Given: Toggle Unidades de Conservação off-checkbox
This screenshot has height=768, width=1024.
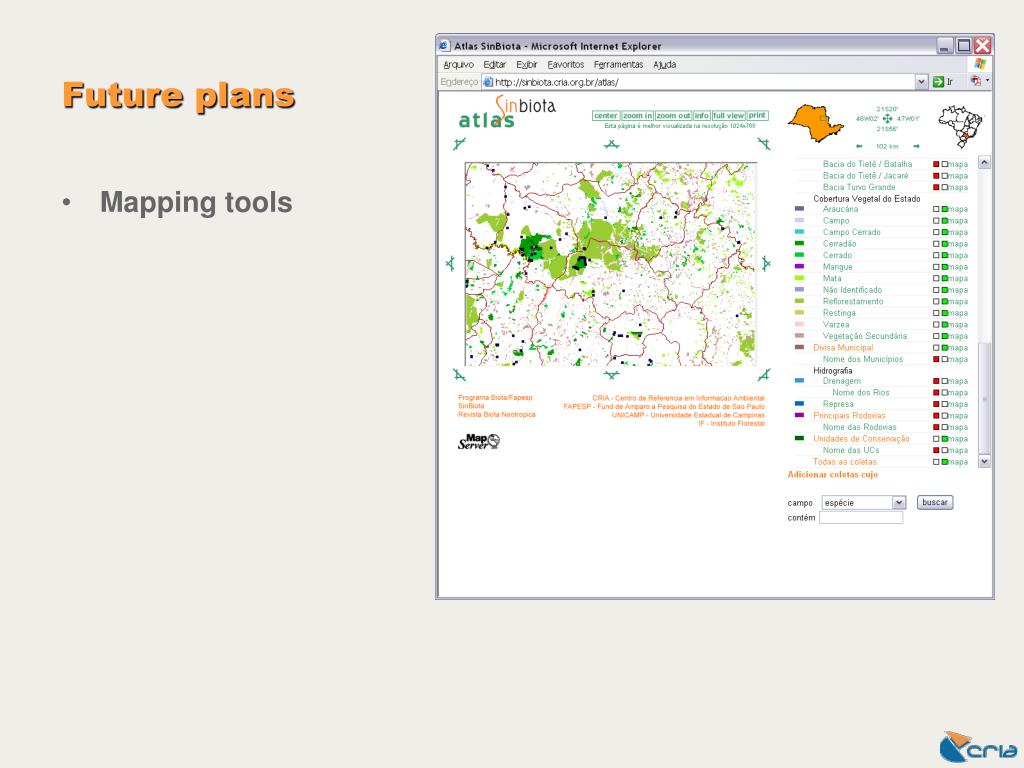Looking at the screenshot, I should pos(936,439).
